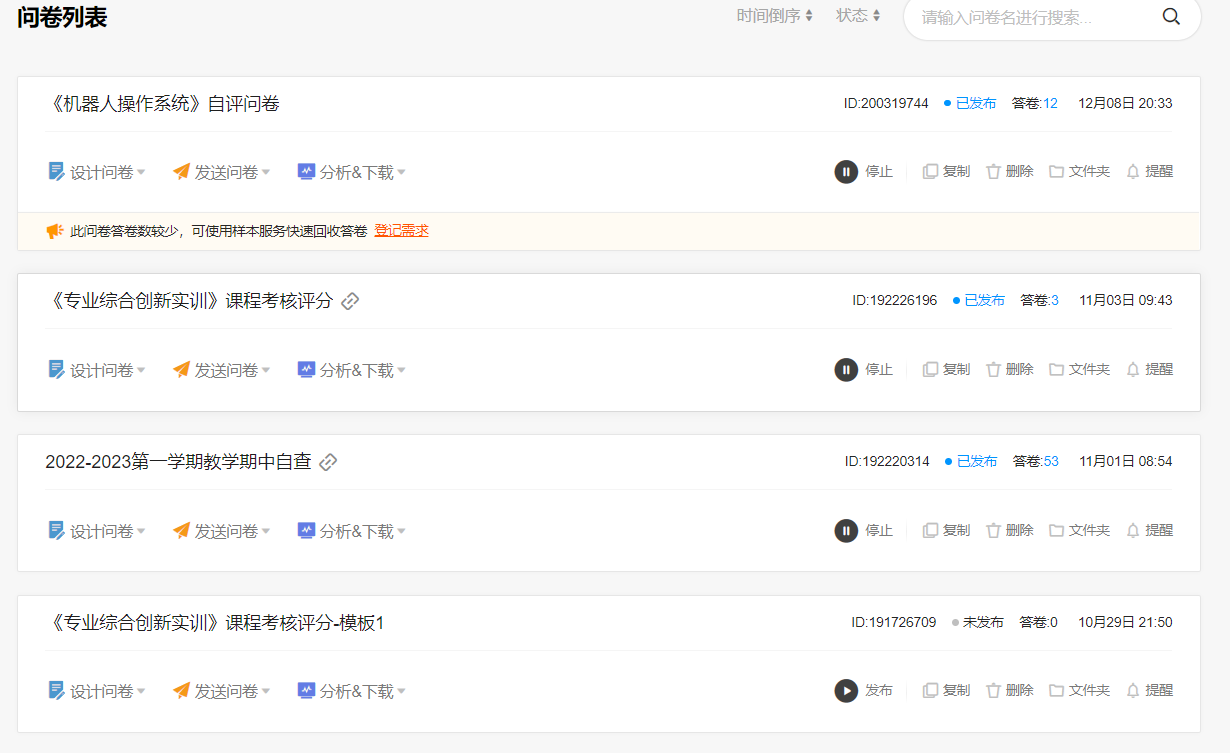Screen dimensions: 1230x753
Task: Click the search magnifier icon
Action: coord(1171,17)
